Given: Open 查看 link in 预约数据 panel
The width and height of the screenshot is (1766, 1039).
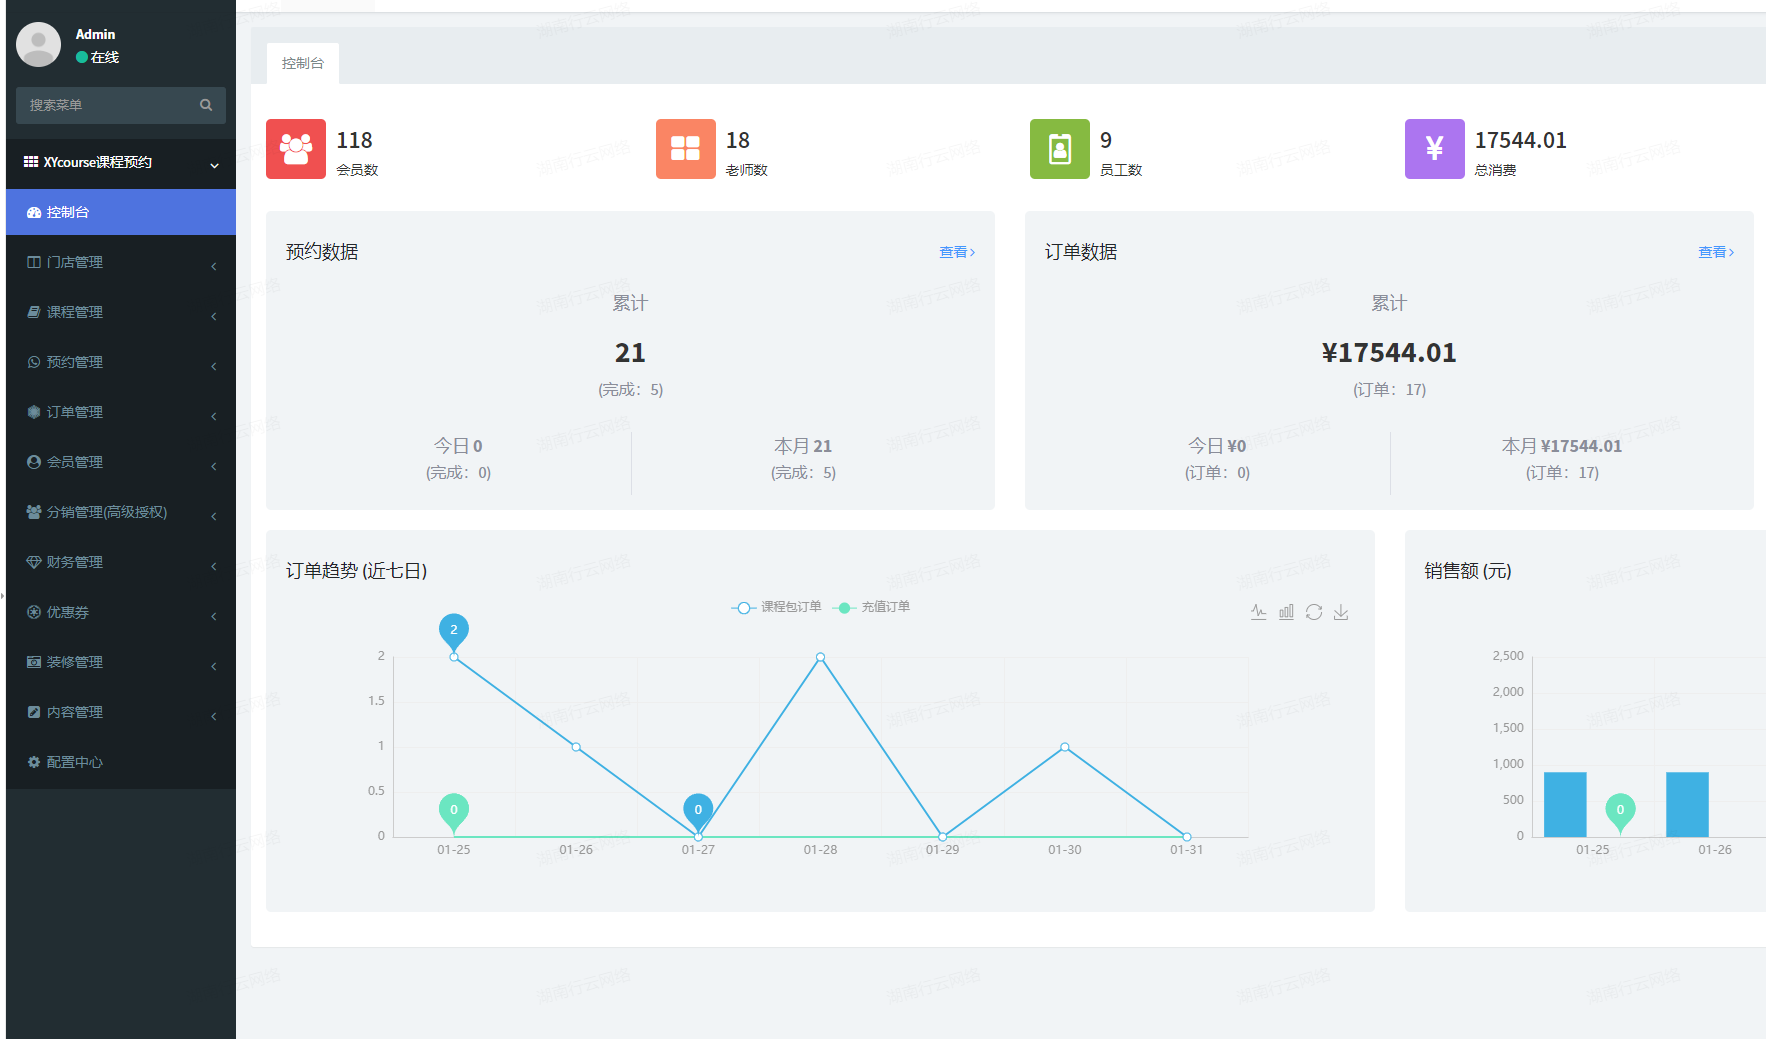Looking at the screenshot, I should (956, 252).
